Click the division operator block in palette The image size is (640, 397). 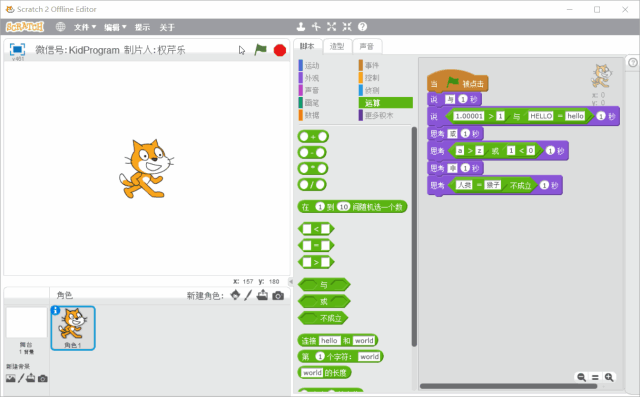click(x=312, y=185)
